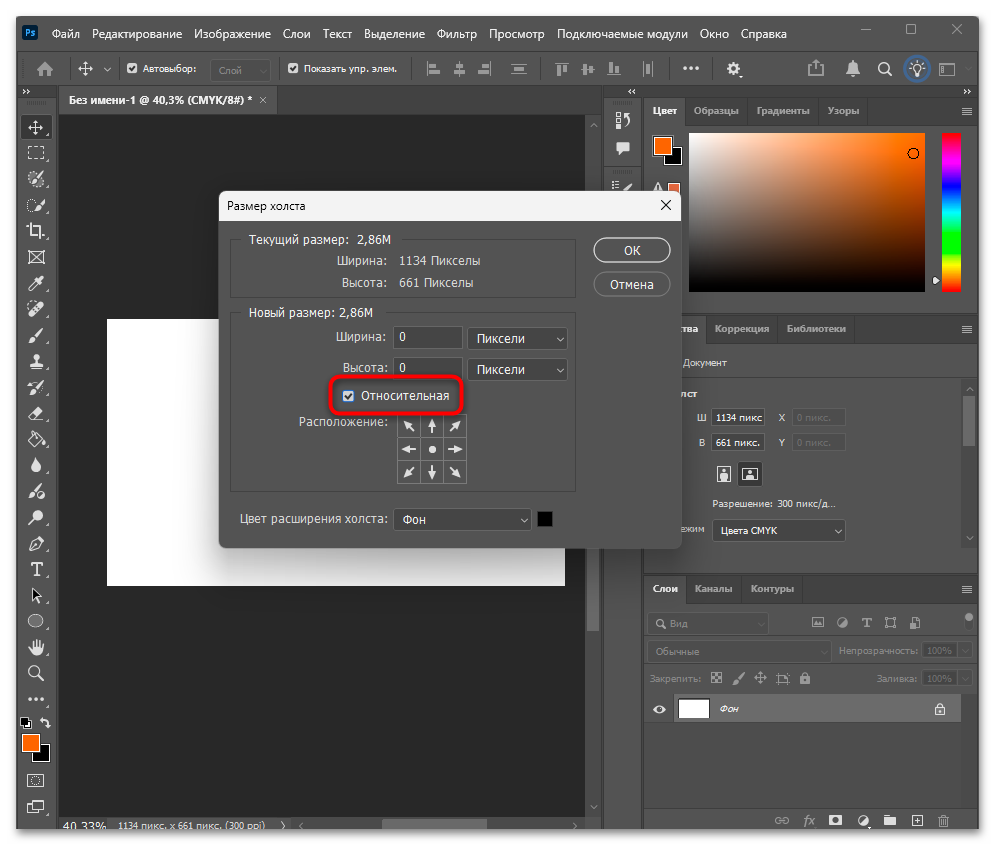Open the Discover lightbulb icon
The height and width of the screenshot is (845, 995).
[916, 69]
